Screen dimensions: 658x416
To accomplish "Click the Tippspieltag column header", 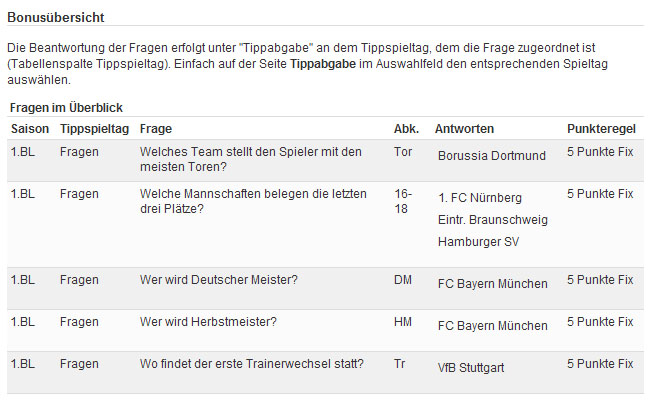I will click(x=94, y=129).
